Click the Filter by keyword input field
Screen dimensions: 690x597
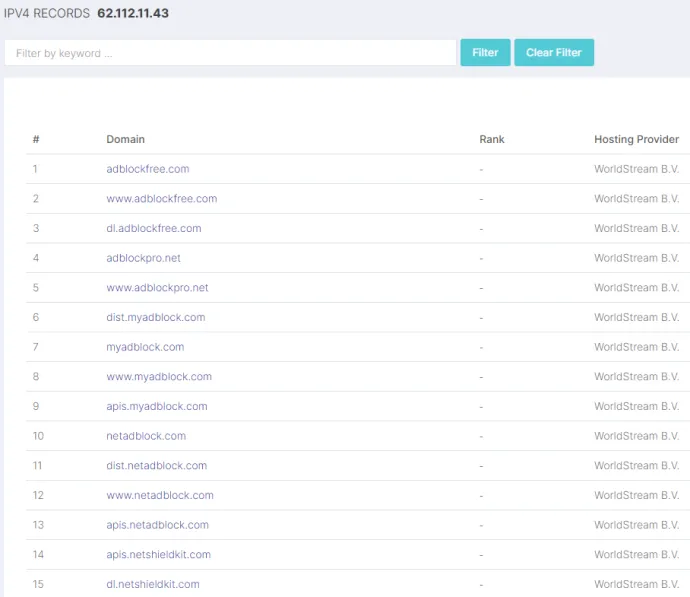click(230, 53)
